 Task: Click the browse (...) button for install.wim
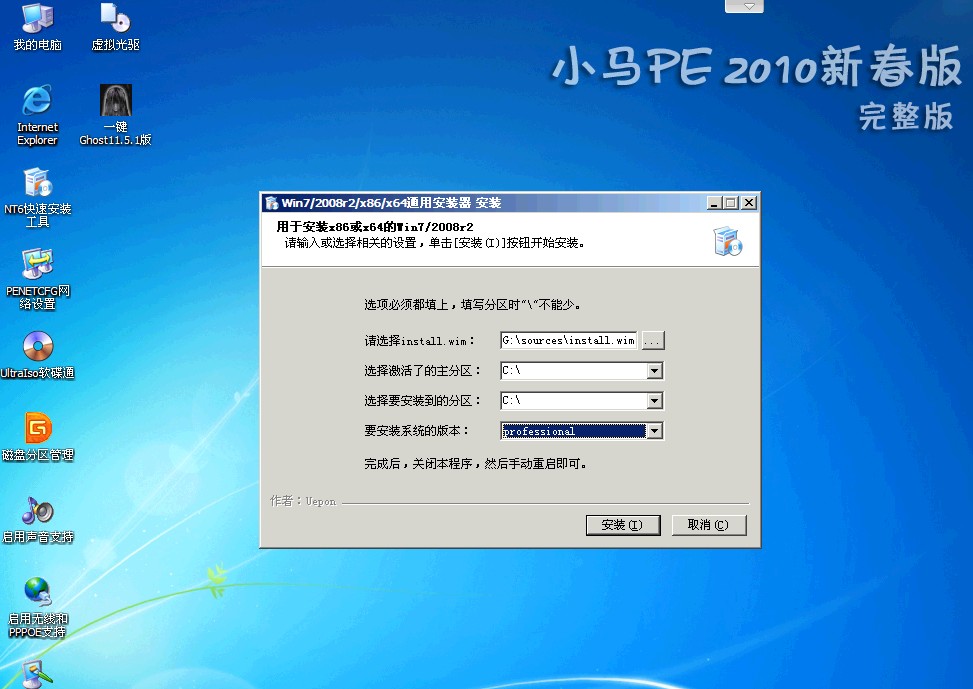[x=652, y=341]
